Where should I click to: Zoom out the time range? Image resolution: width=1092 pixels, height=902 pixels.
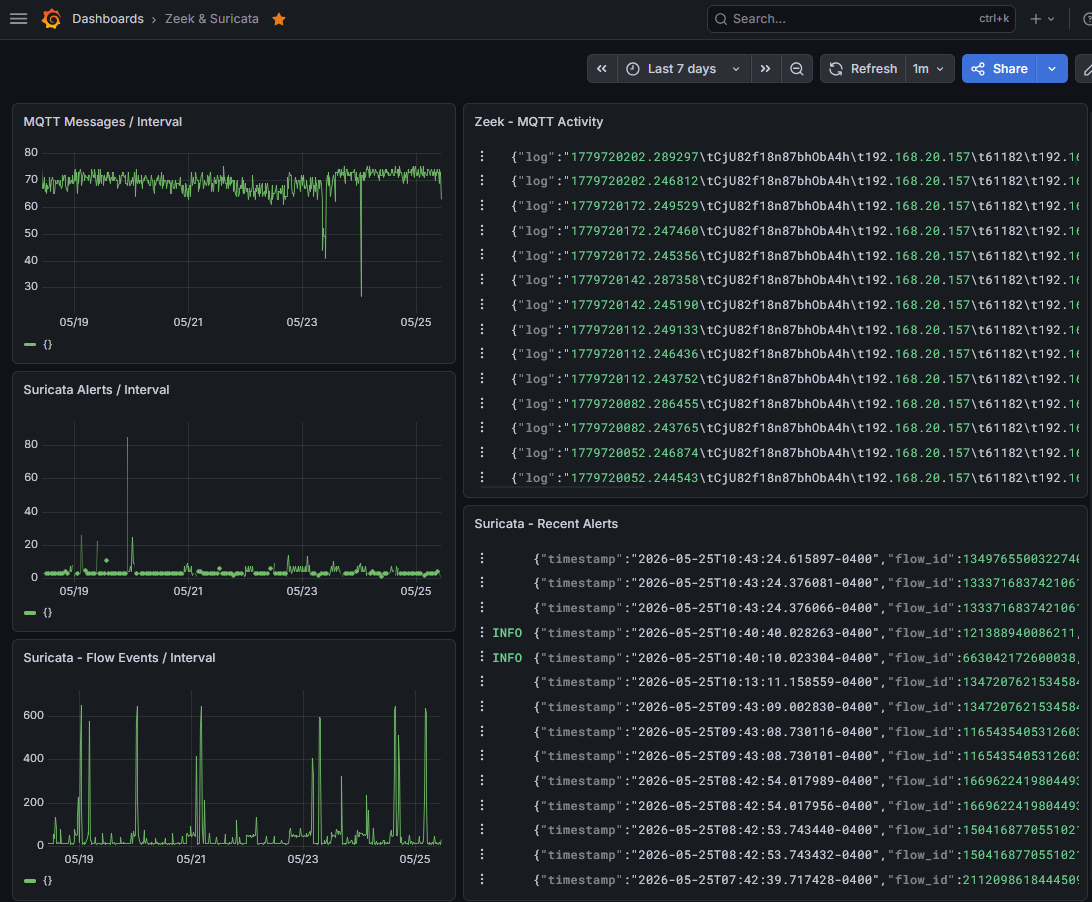[797, 68]
